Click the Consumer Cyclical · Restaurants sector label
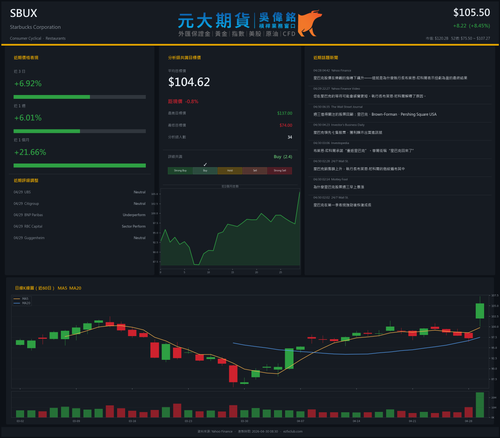 point(38,38)
